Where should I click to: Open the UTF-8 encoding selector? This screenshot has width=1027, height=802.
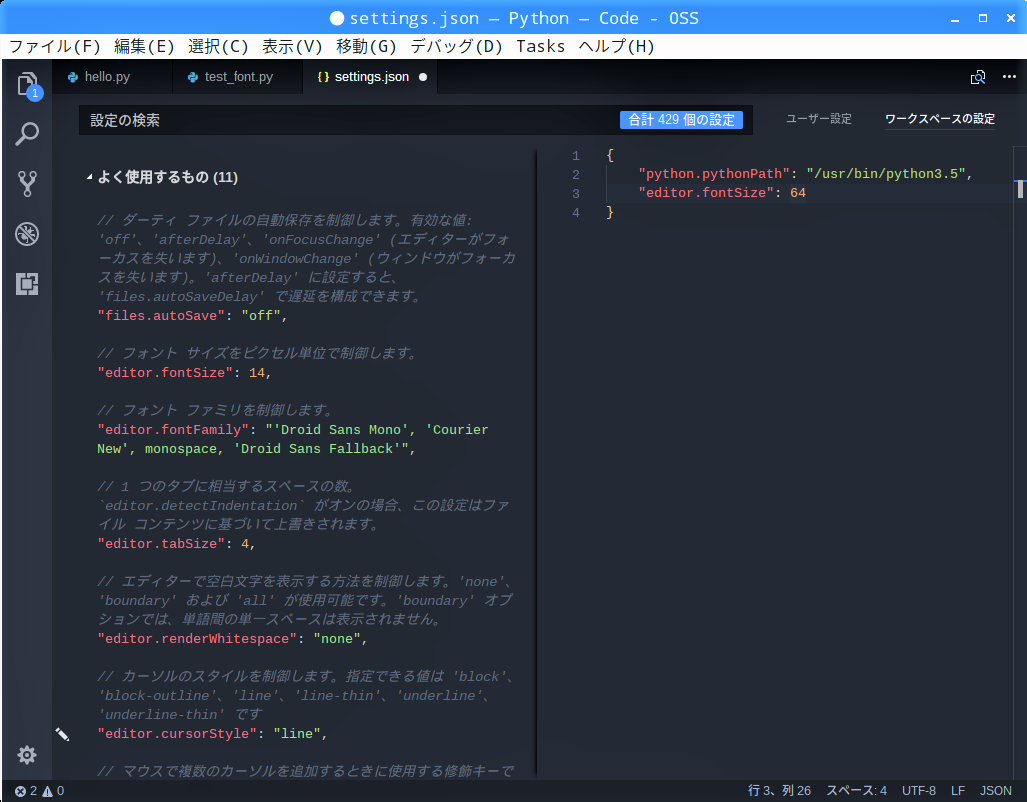pyautogui.click(x=918, y=791)
